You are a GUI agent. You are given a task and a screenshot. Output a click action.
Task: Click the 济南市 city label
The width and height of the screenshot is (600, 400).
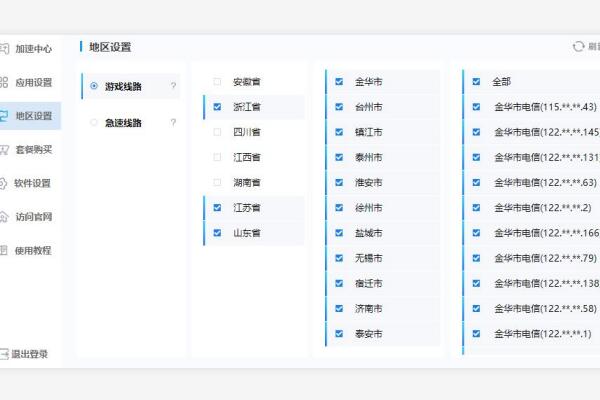(368, 309)
